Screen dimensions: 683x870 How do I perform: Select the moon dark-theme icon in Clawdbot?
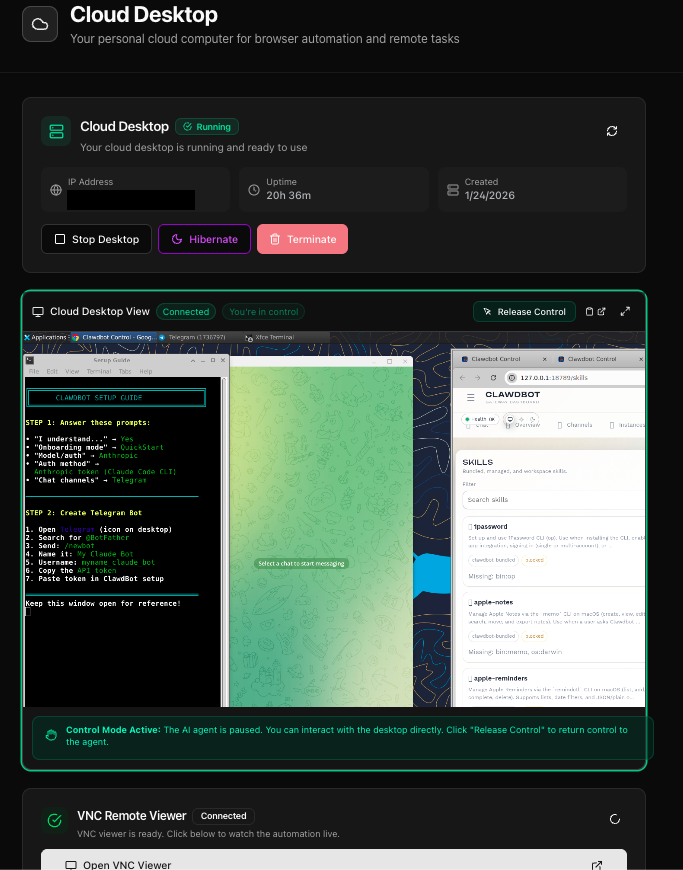[x=532, y=419]
